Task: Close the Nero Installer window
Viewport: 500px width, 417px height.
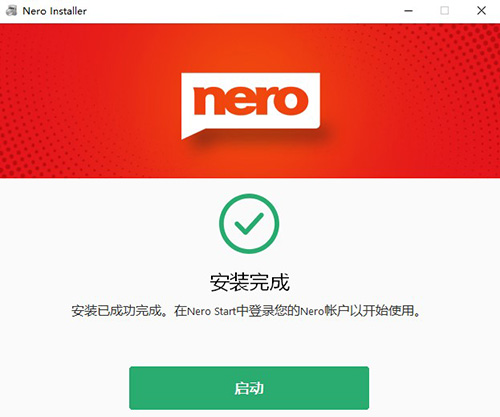Action: [x=481, y=11]
